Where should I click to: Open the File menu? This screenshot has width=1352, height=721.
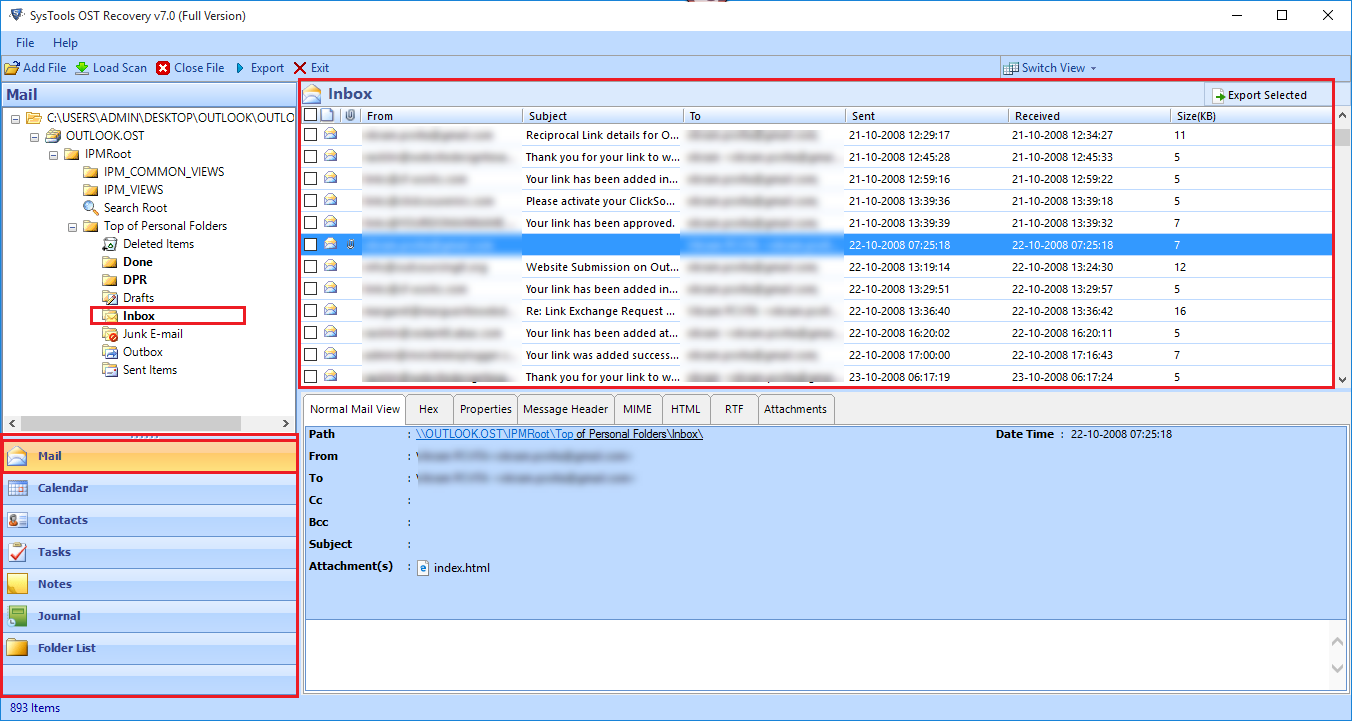pyautogui.click(x=25, y=43)
